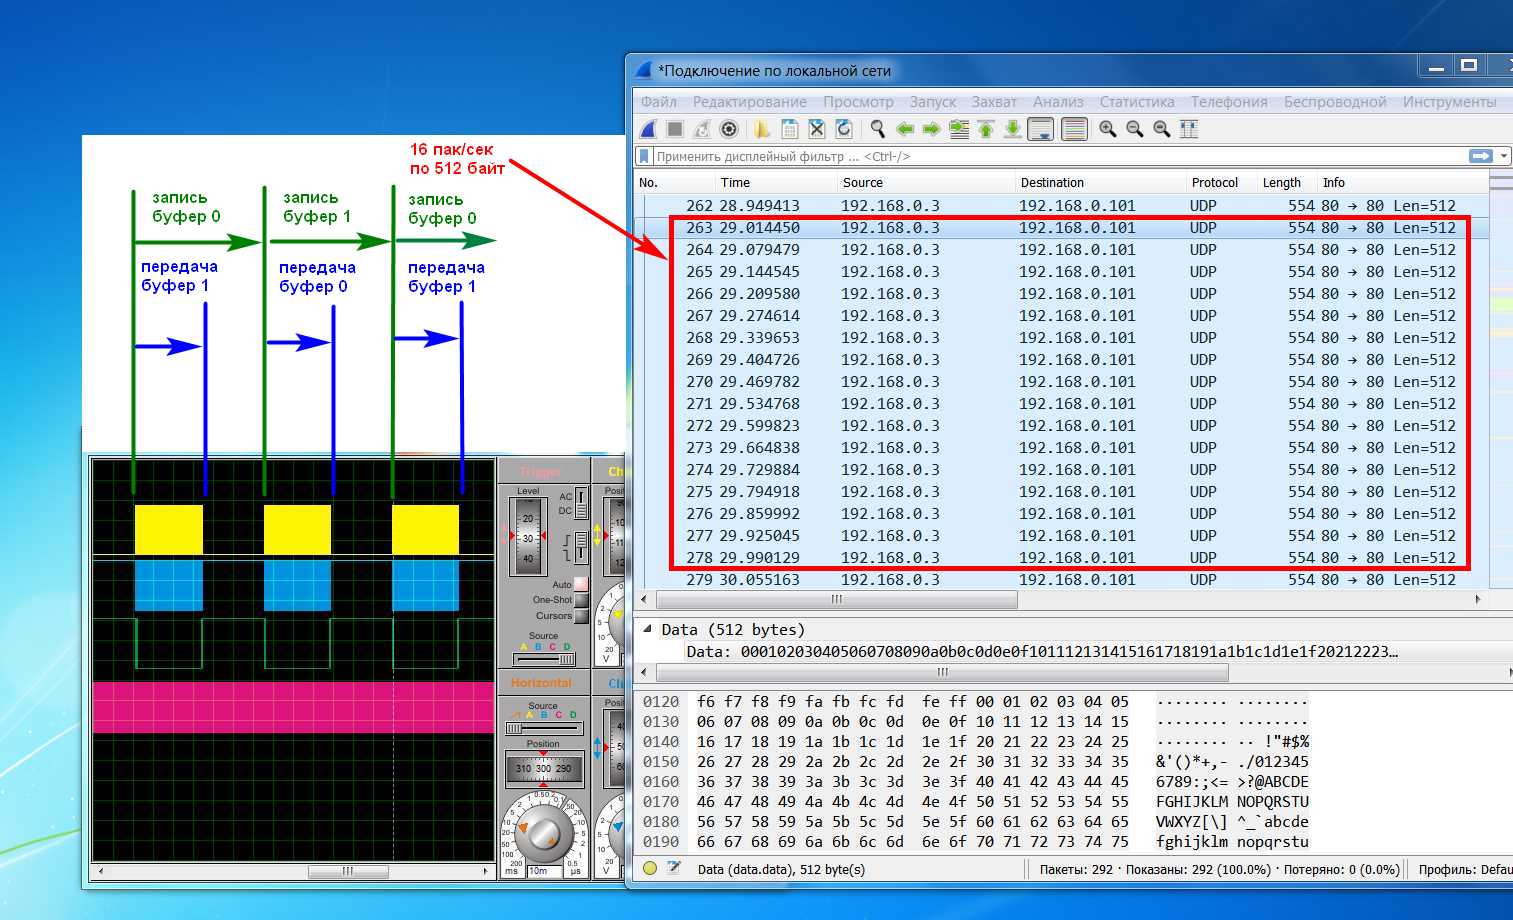Sort packets by the Length column header
1513x920 pixels.
1287,182
